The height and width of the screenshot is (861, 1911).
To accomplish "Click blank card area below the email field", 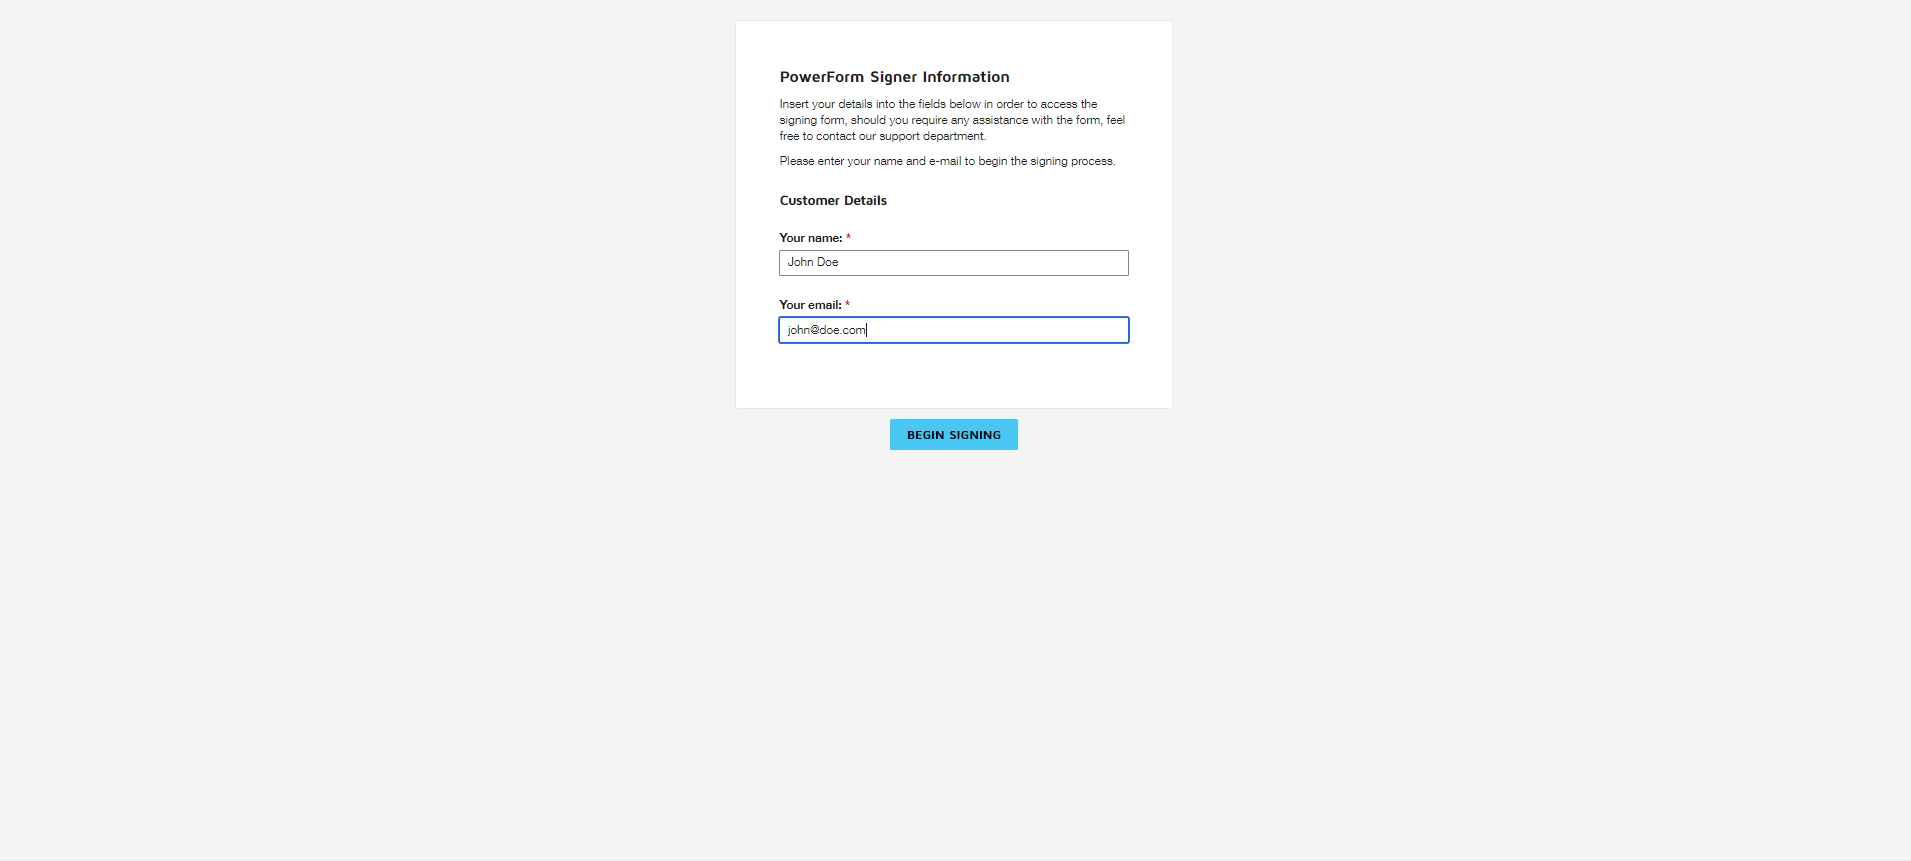I will click(953, 377).
